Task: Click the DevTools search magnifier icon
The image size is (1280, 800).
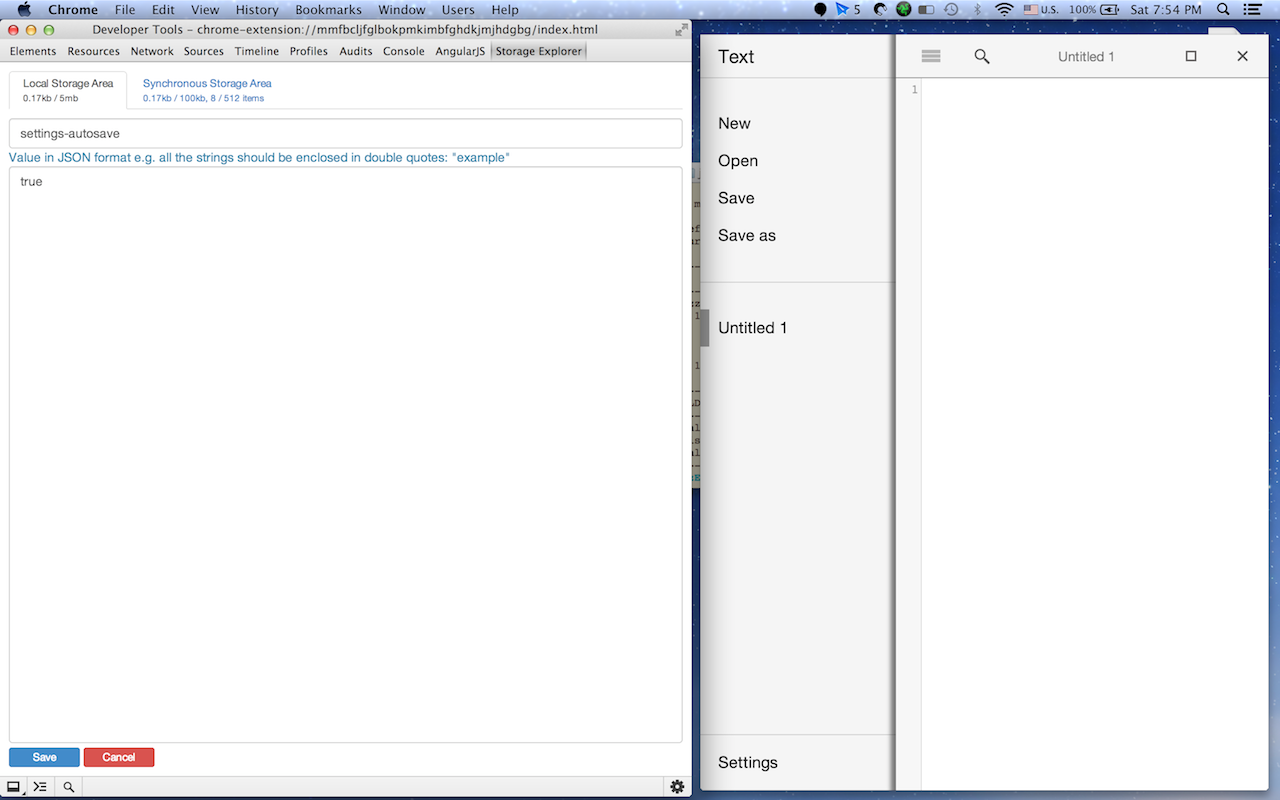Action: (x=68, y=787)
